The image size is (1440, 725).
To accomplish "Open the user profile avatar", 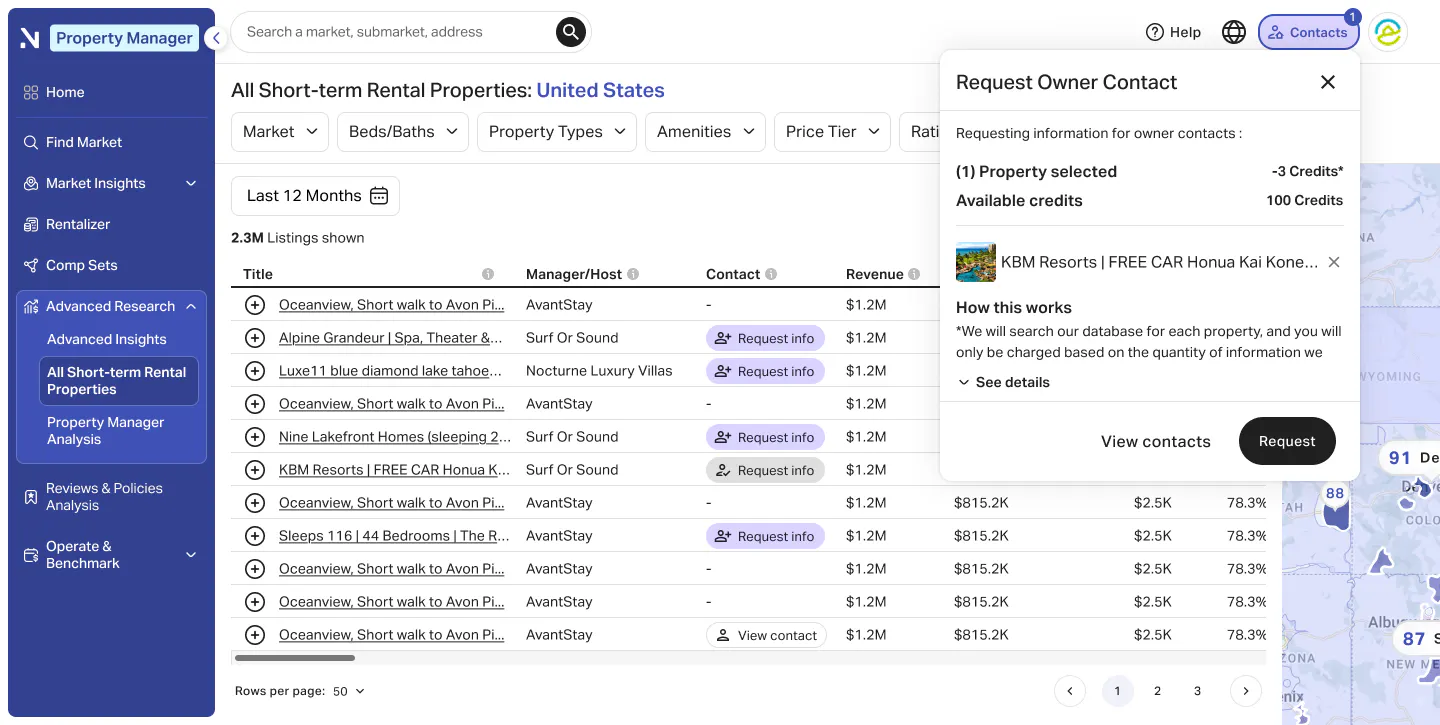I will 1388,32.
